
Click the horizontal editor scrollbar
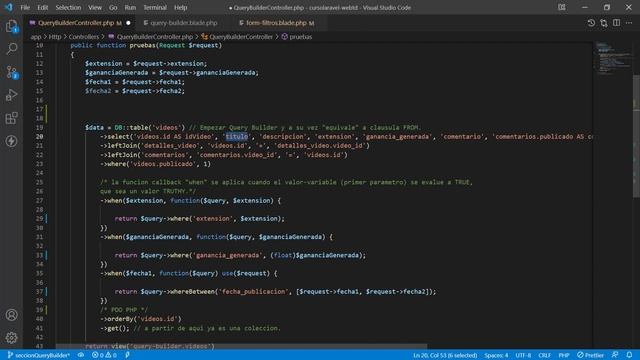[242, 346]
